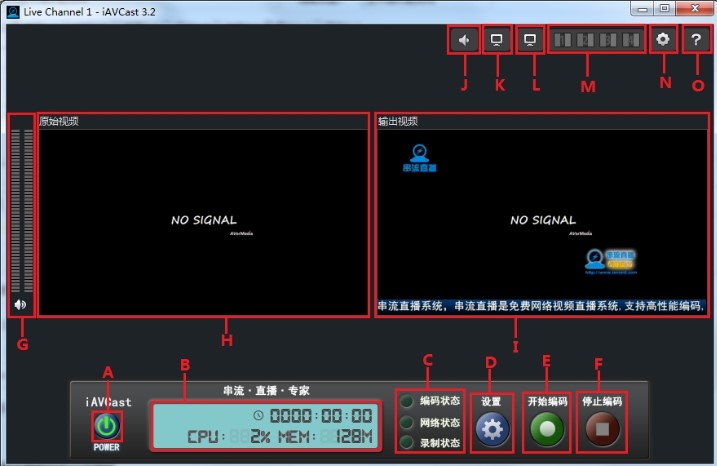Switch to channel 4 in the channel selector
Image resolution: width=717 pixels, height=466 pixels.
click(631, 40)
